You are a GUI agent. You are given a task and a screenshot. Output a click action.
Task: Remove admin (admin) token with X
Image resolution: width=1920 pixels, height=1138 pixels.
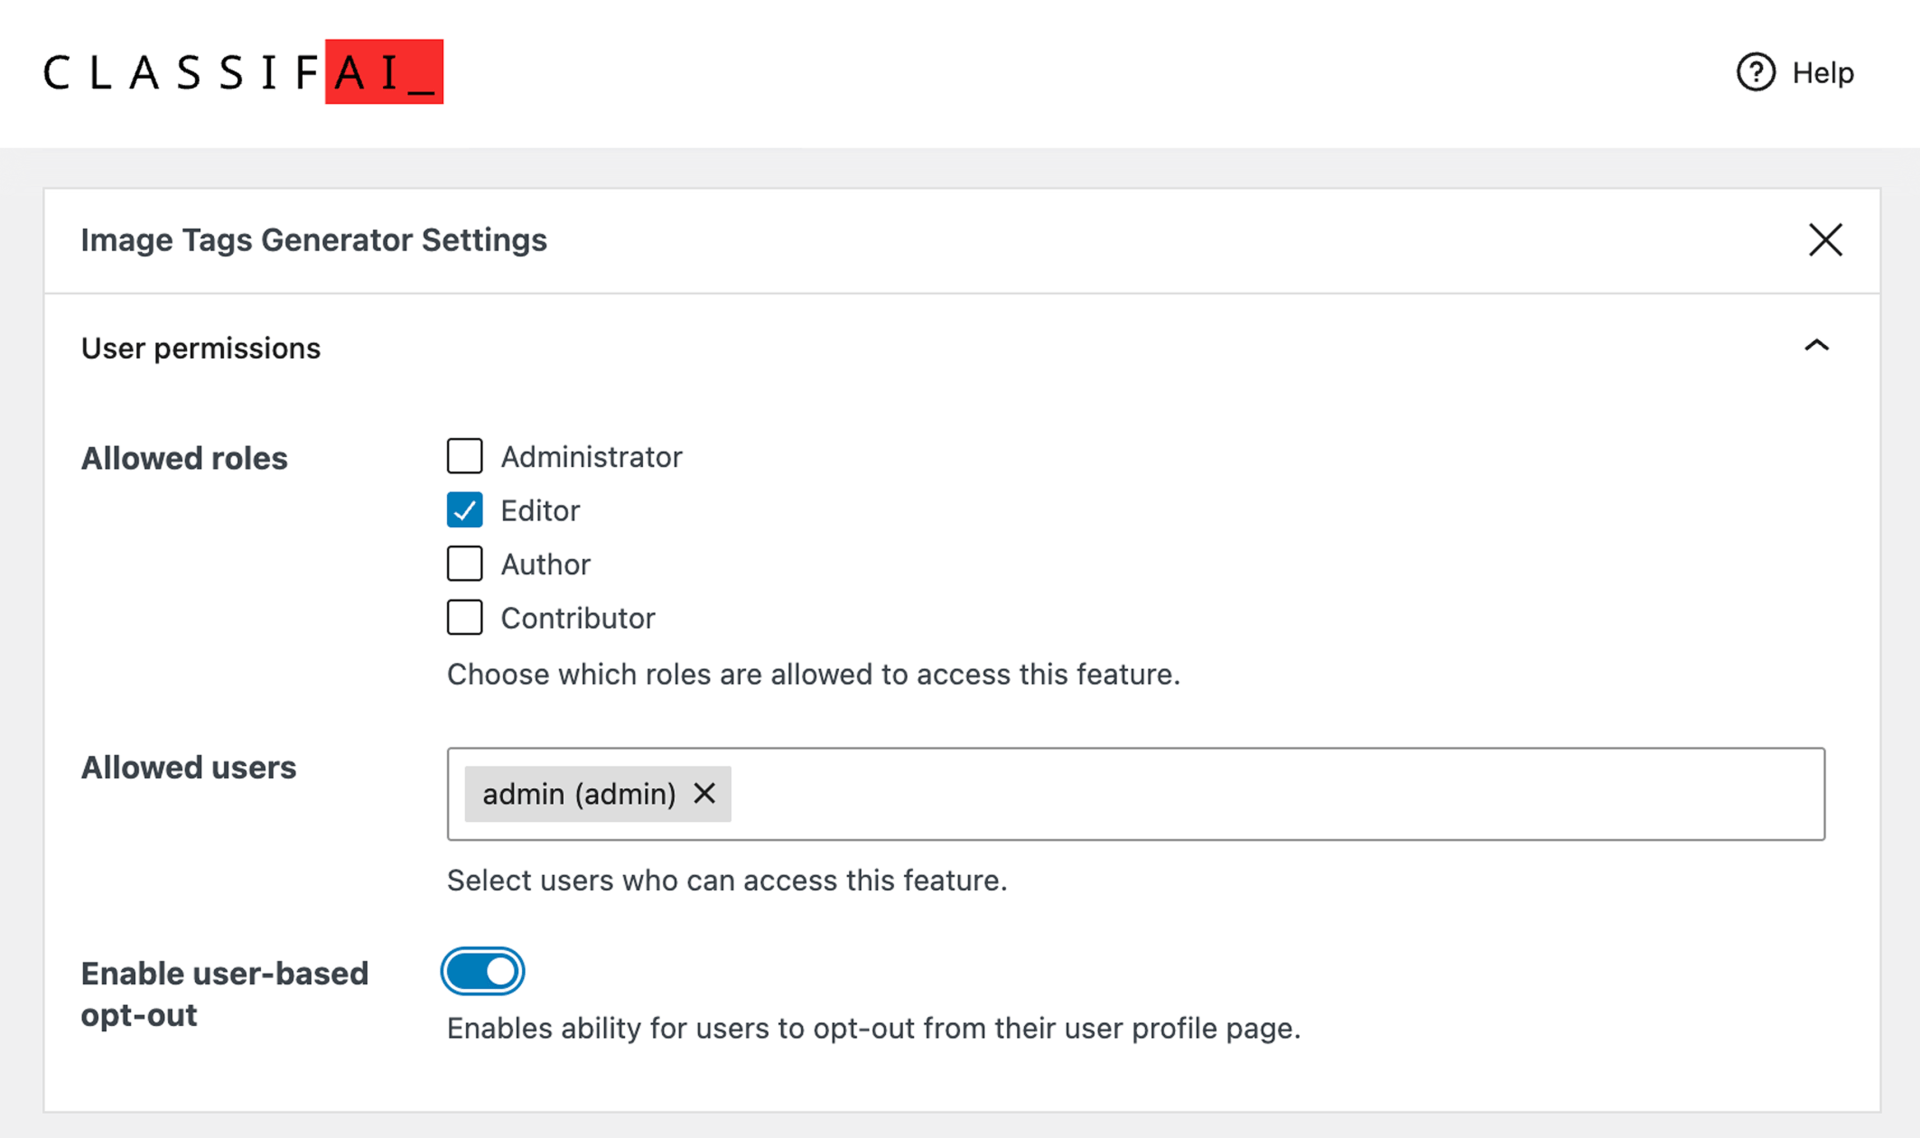[x=705, y=794]
